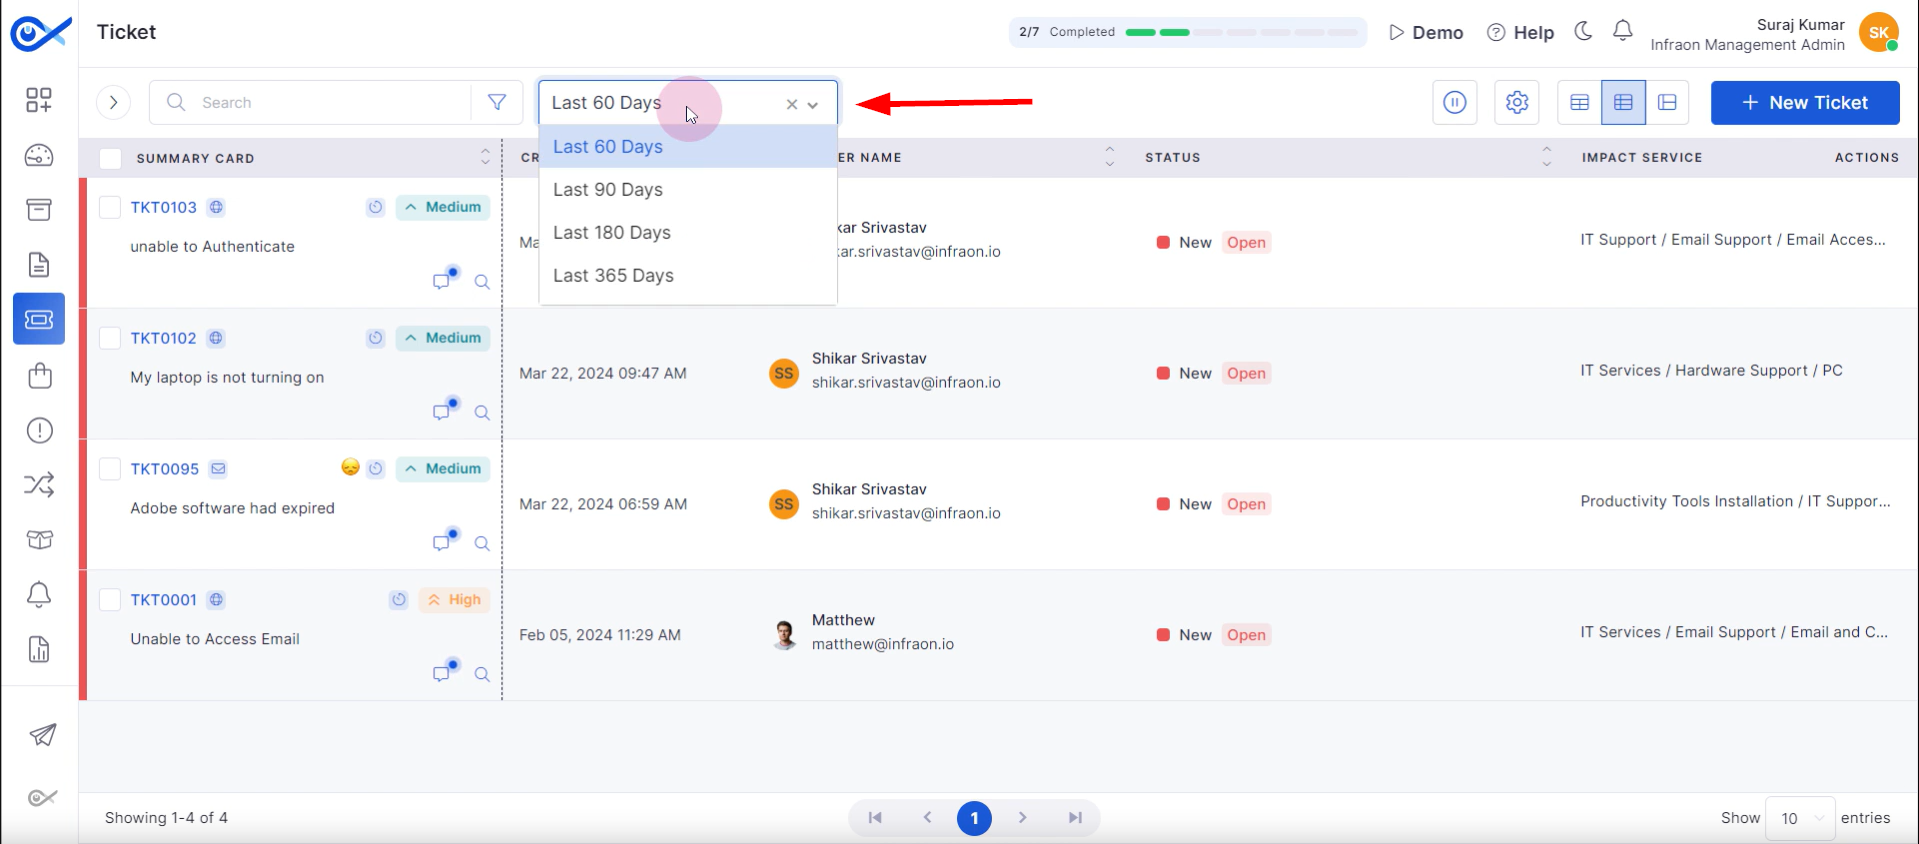
Task: Choose Last 90 Days option
Action: pos(608,190)
